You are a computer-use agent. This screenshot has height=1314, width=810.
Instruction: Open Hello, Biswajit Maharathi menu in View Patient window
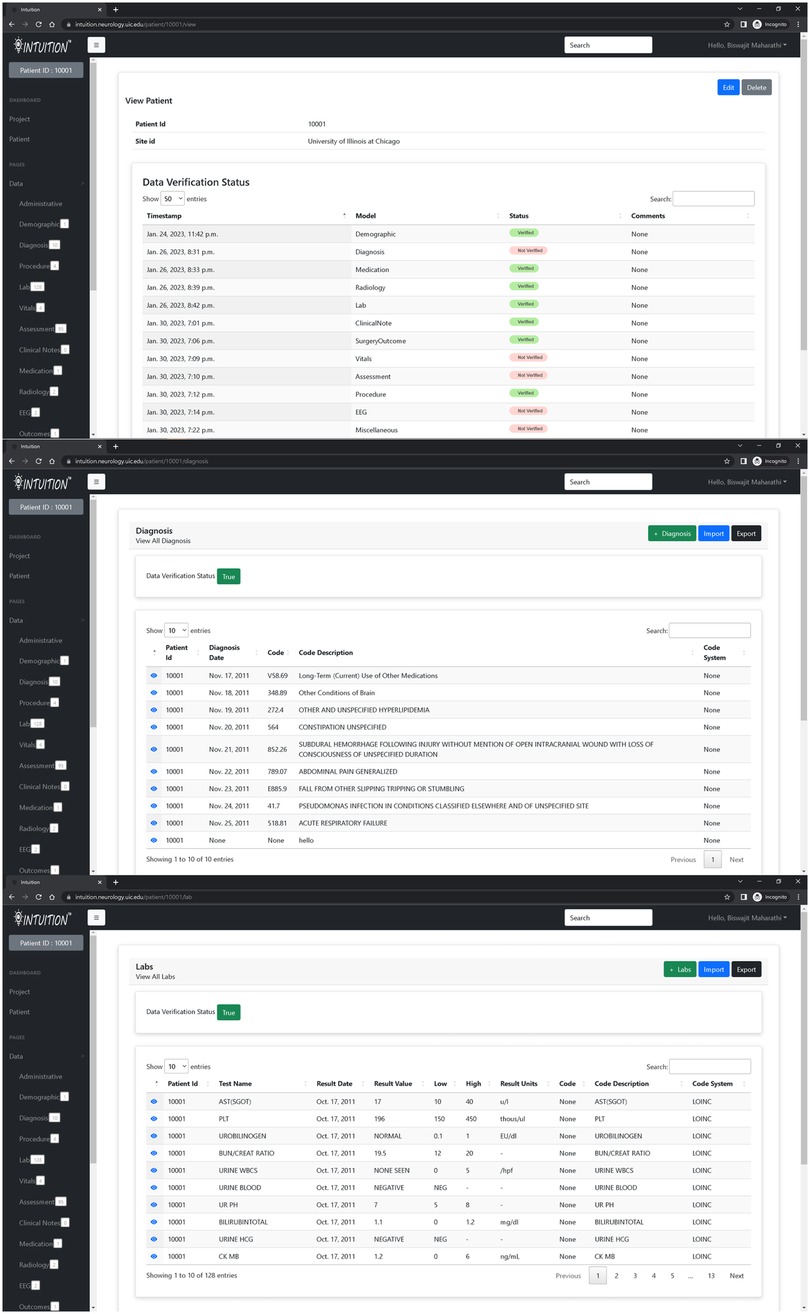747,45
